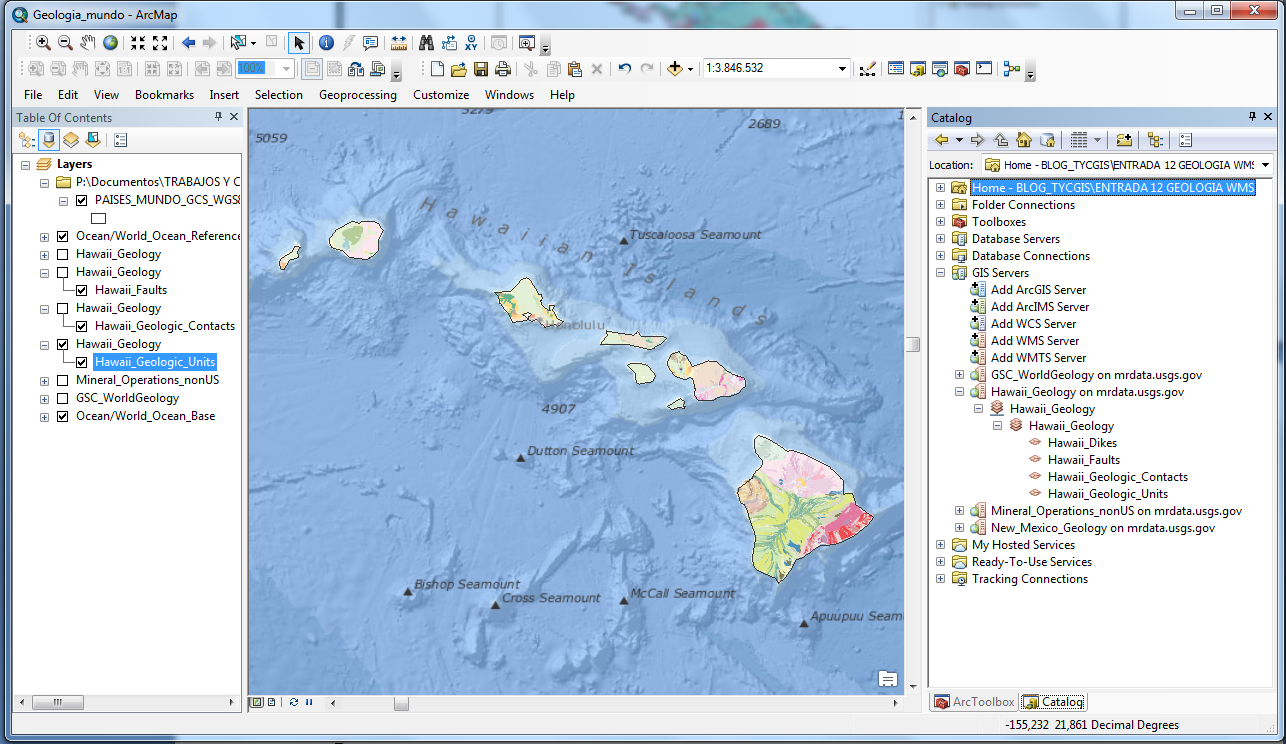Collapse the Layers data frame node
This screenshot has width=1286, height=744.
point(25,164)
